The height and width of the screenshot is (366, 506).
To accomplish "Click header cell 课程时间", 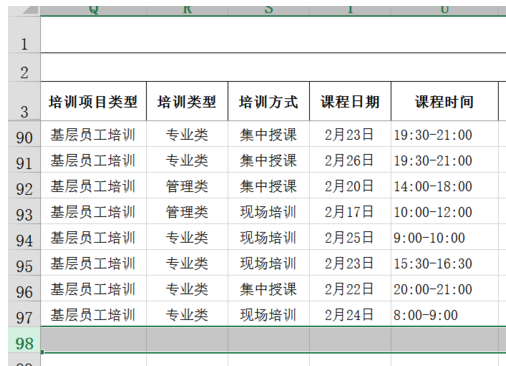I will 445,101.
